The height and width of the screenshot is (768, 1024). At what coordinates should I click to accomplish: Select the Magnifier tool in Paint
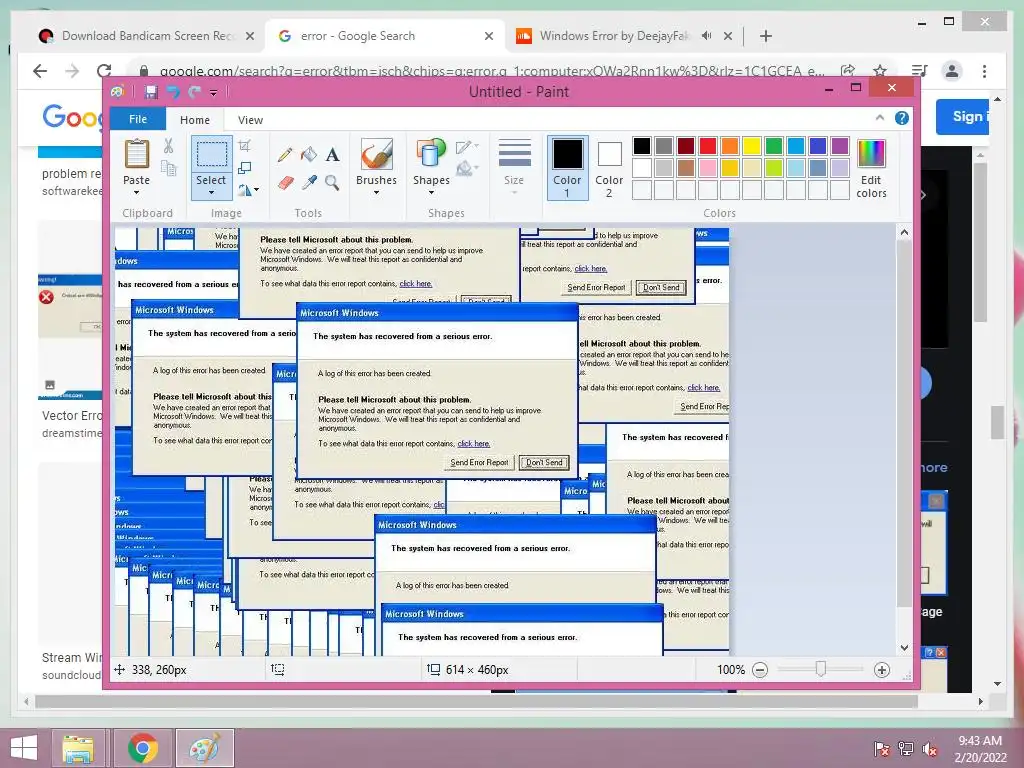point(332,182)
